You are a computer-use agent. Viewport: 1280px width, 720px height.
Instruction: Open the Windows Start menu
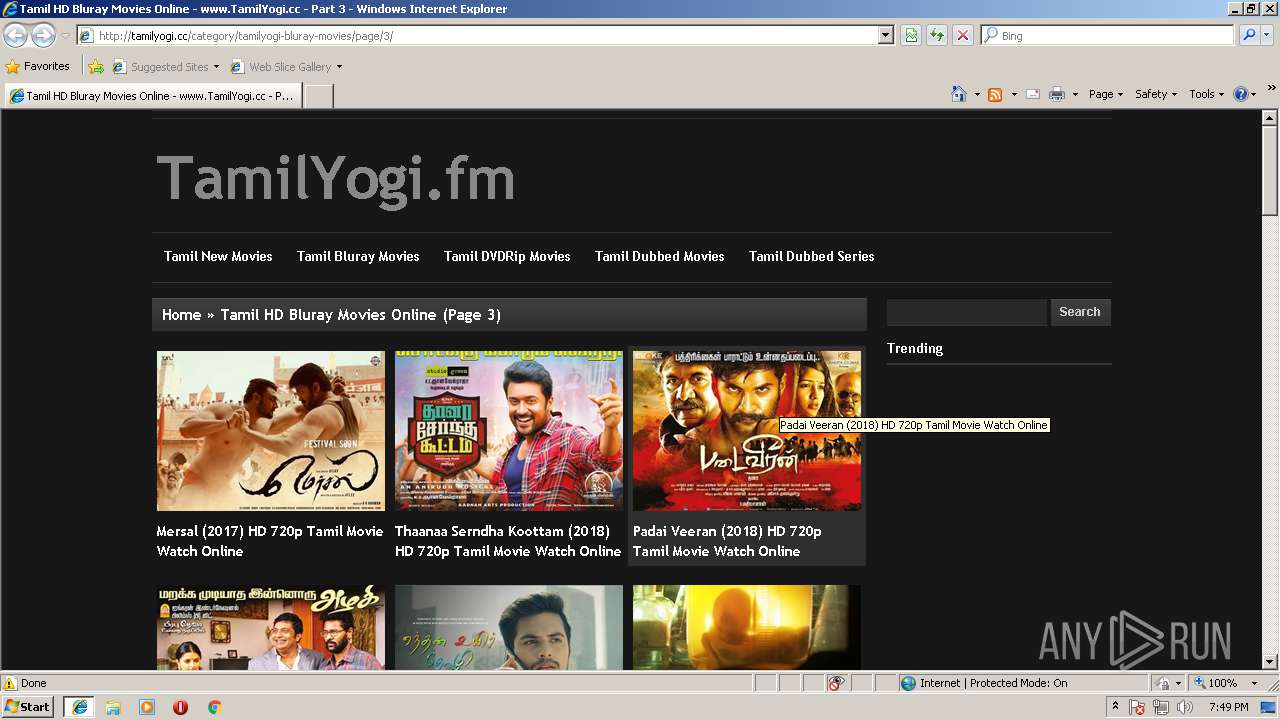click(x=28, y=707)
